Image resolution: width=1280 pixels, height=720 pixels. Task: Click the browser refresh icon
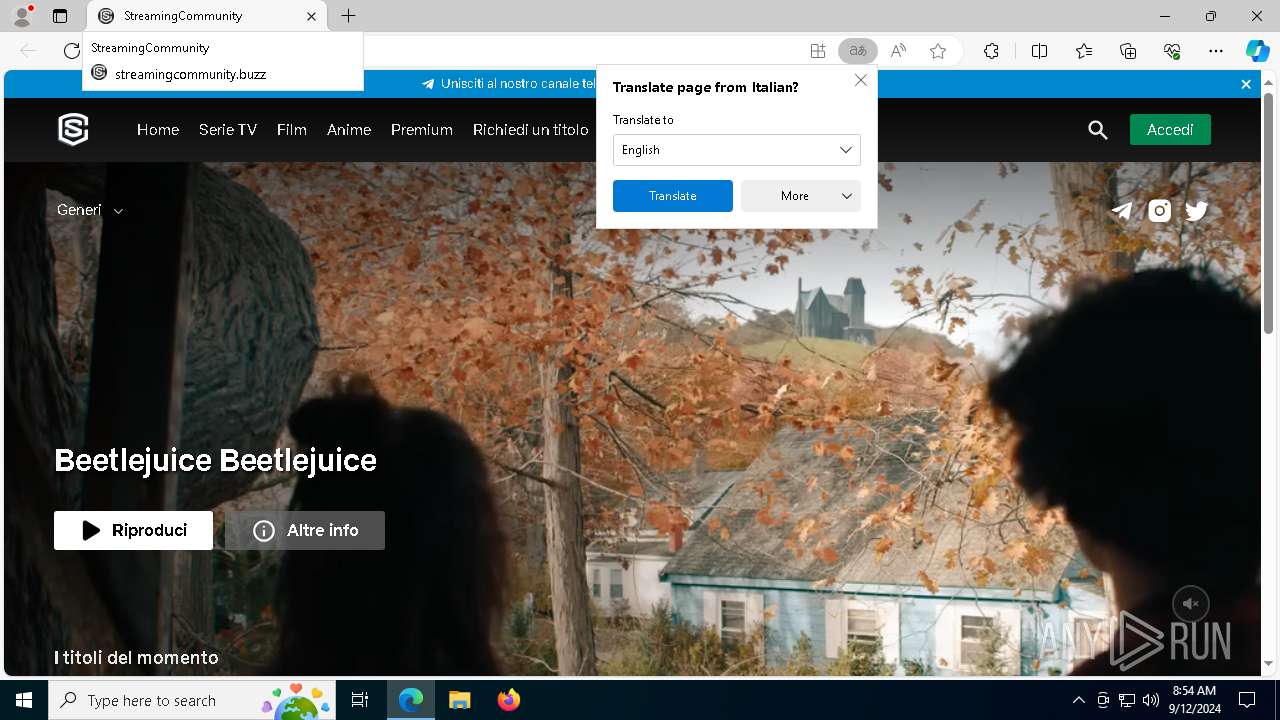[71, 51]
